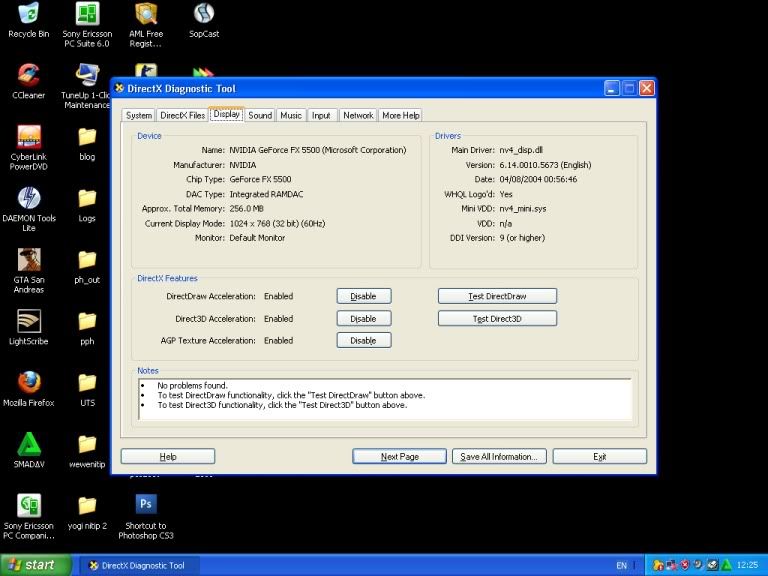Click the green SMADAV tray icon
The width and height of the screenshot is (768, 576).
click(x=726, y=565)
